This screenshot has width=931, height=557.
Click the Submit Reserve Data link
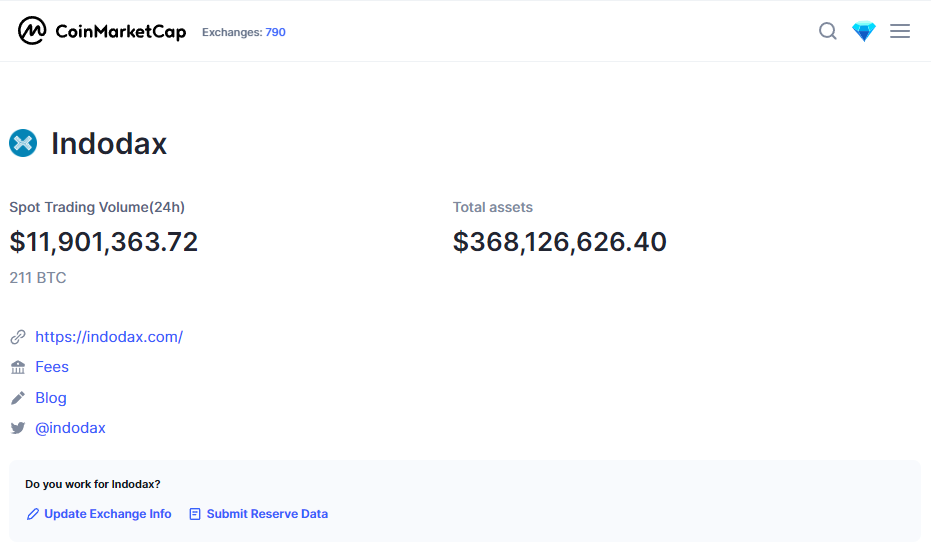[x=267, y=514]
